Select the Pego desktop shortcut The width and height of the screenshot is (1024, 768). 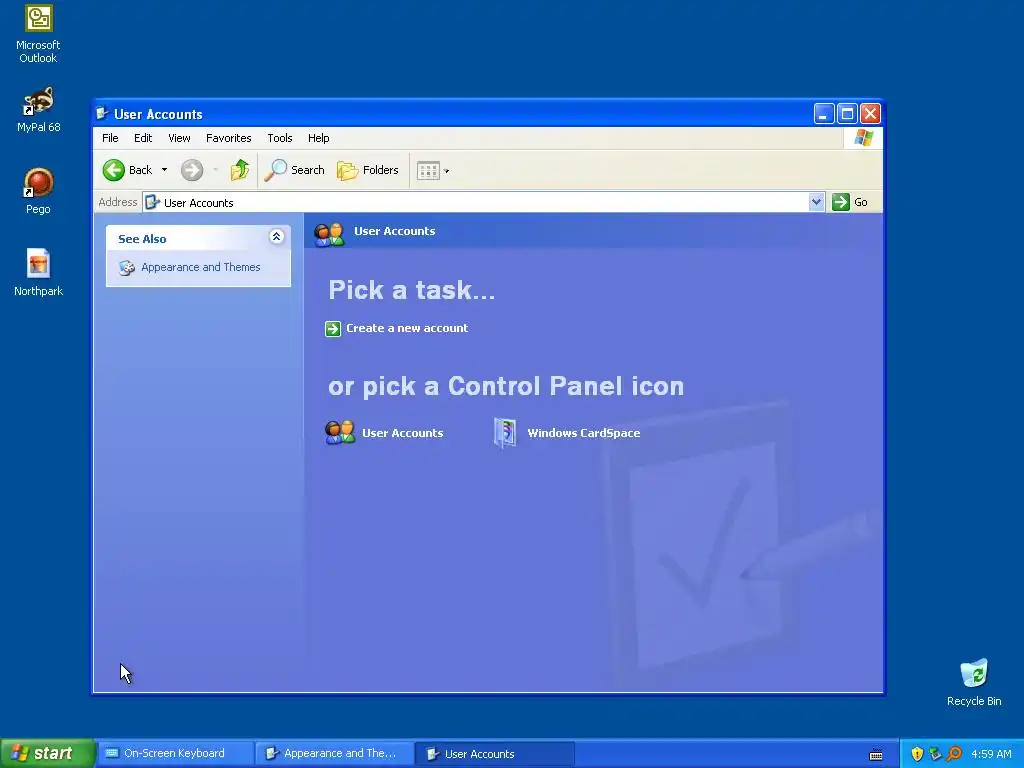(x=38, y=191)
